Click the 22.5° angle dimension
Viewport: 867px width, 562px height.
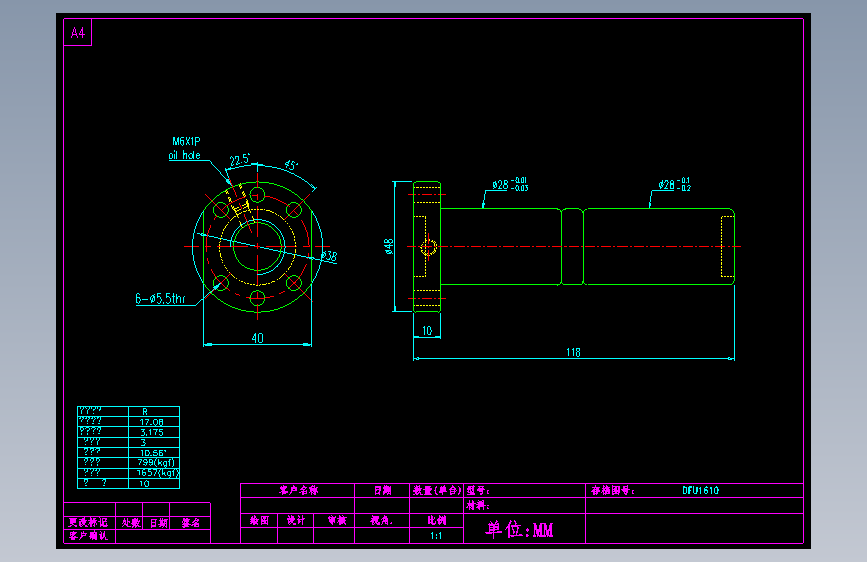(240, 160)
